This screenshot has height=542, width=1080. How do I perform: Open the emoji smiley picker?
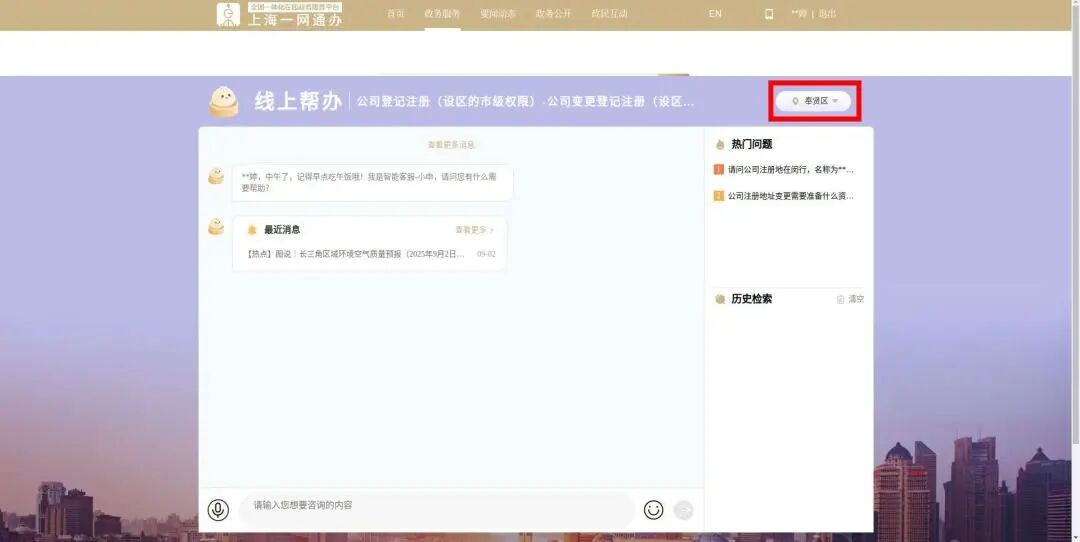[x=653, y=510]
